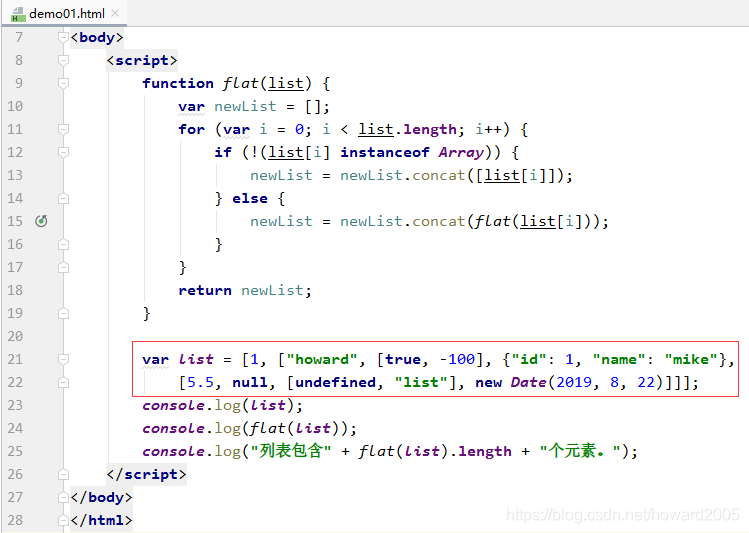This screenshot has height=533, width=749.
Task: Click fold end marker on line 16
Action: (63, 244)
